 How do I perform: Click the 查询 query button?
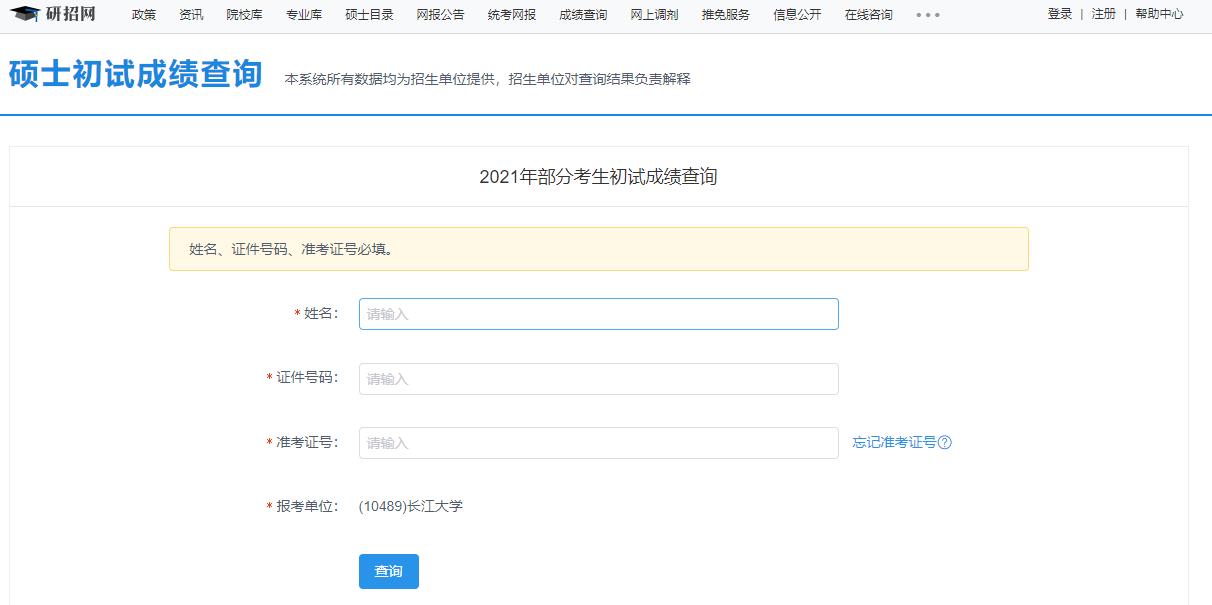(388, 572)
